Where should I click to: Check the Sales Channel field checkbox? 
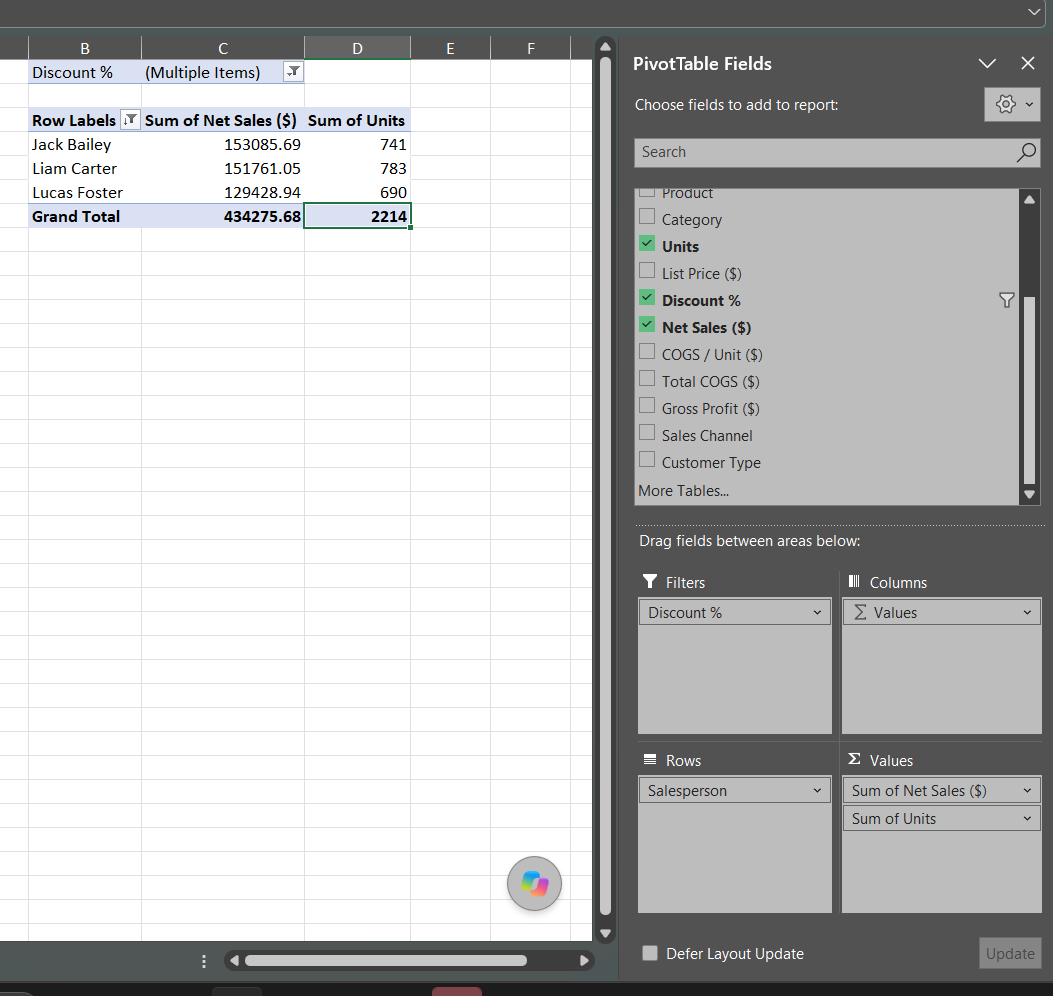647,433
